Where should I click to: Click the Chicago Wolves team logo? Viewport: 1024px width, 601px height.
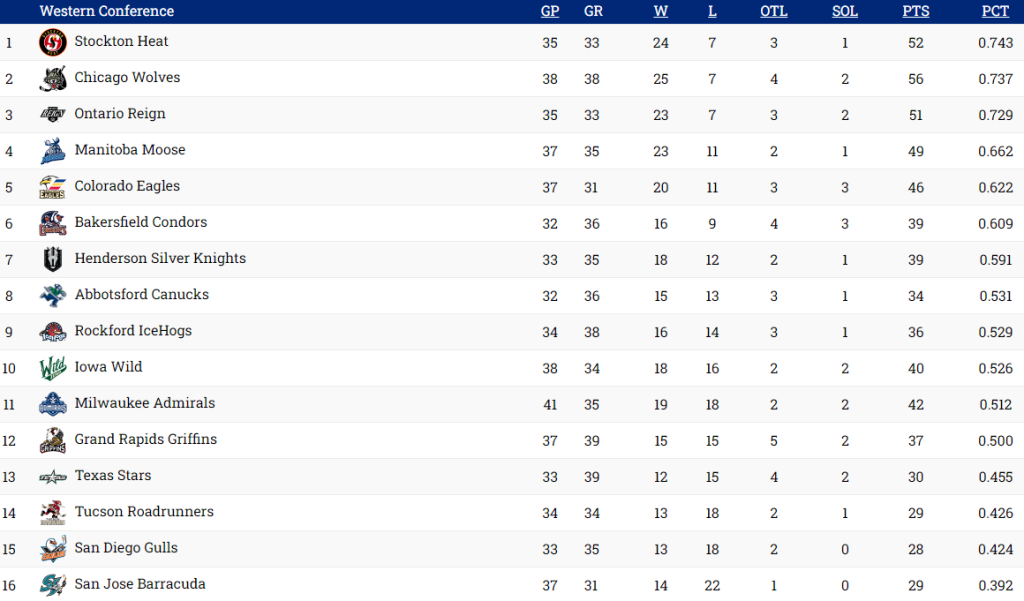[53, 79]
